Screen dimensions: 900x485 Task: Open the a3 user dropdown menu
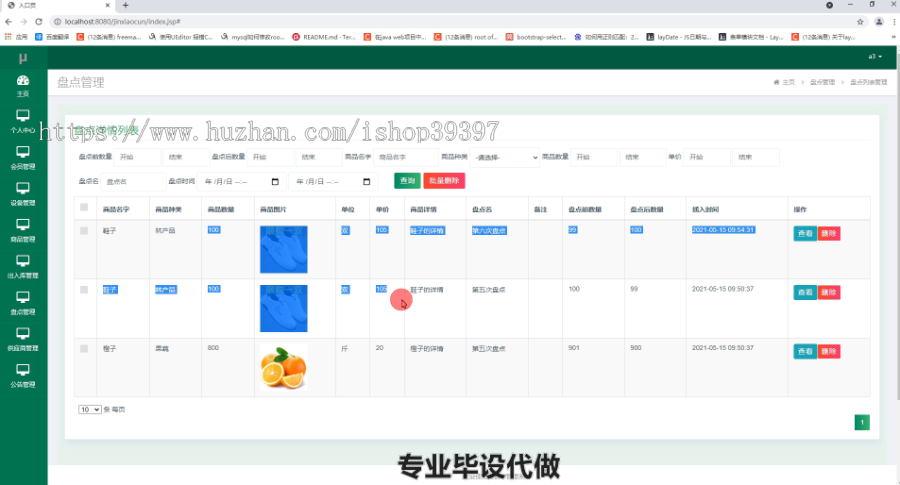(x=875, y=56)
